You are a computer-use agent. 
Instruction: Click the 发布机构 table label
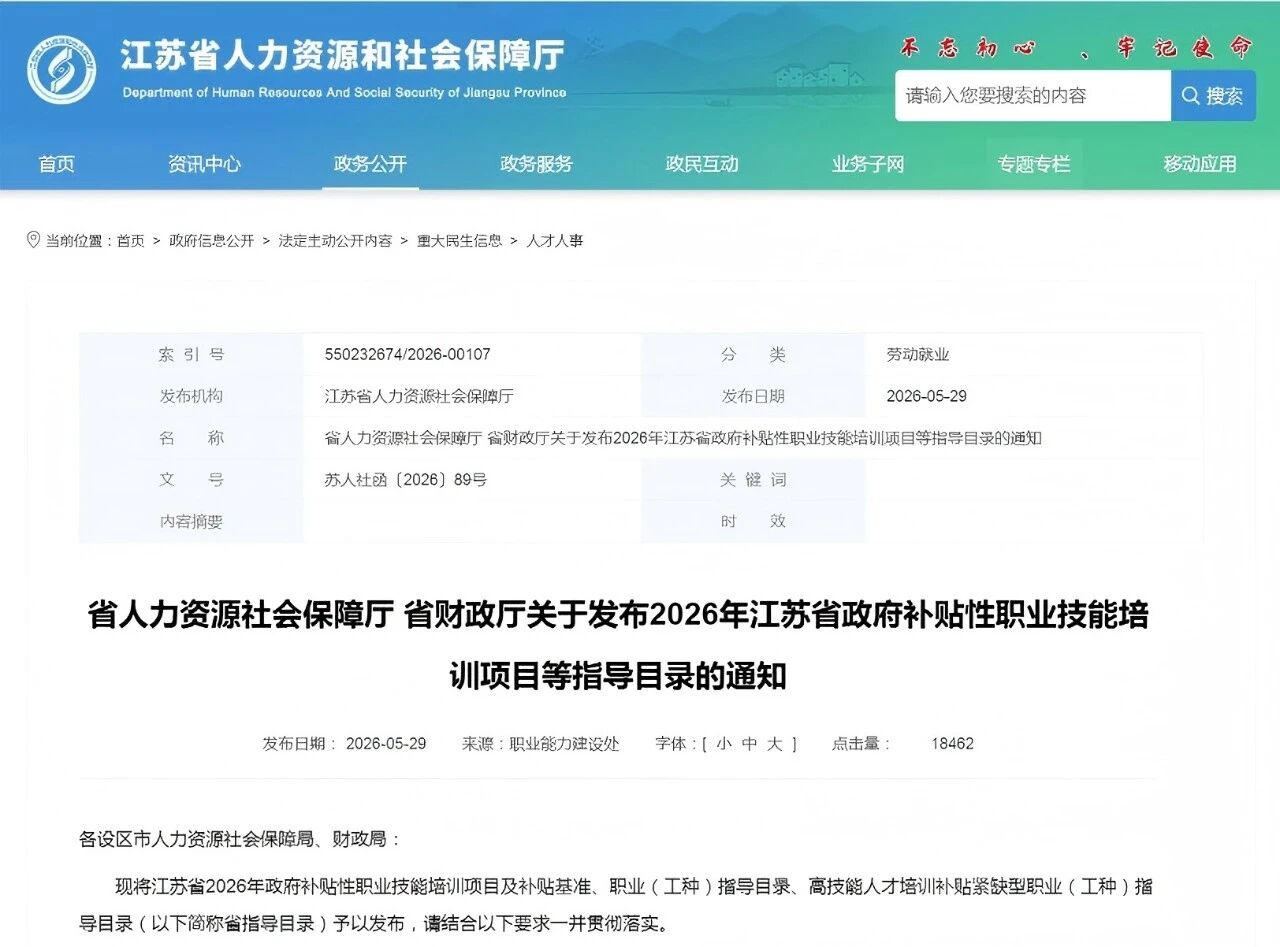(x=191, y=397)
